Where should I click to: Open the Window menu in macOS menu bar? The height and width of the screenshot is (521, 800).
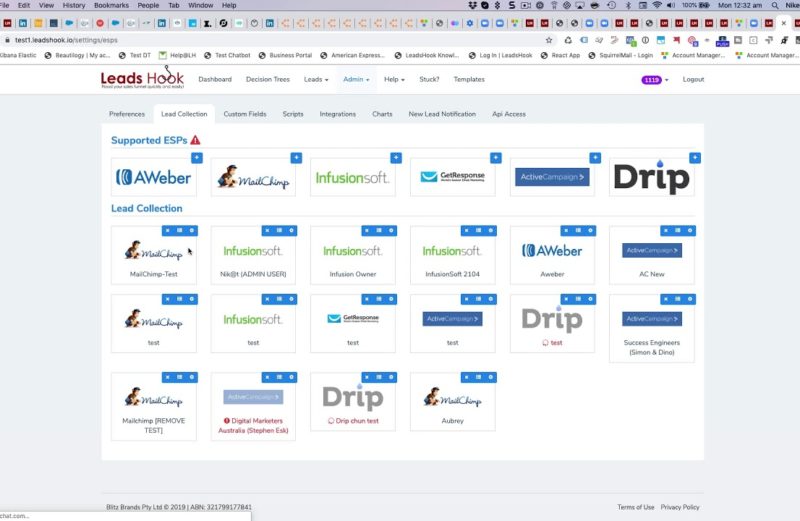click(x=201, y=5)
